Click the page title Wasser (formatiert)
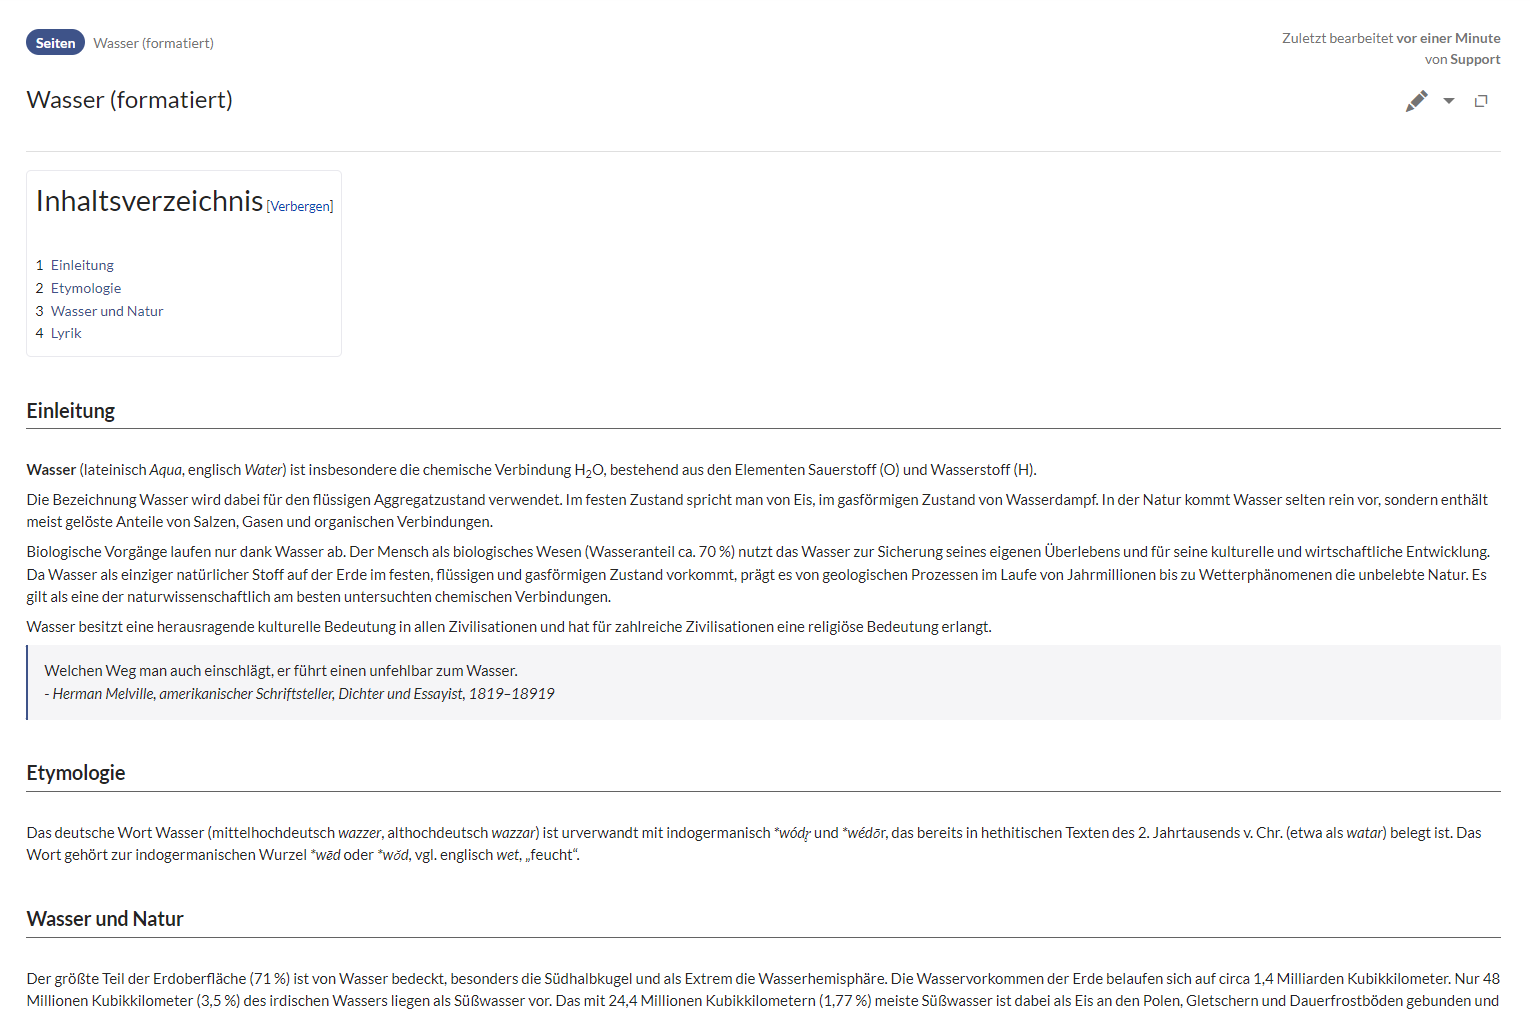 click(130, 100)
